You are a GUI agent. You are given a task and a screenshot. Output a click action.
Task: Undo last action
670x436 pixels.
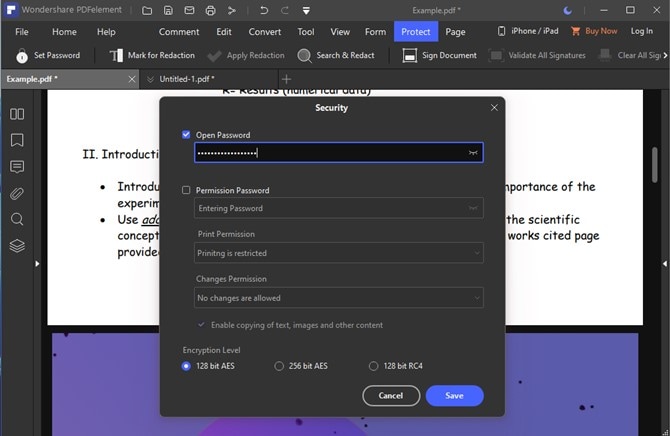(264, 10)
